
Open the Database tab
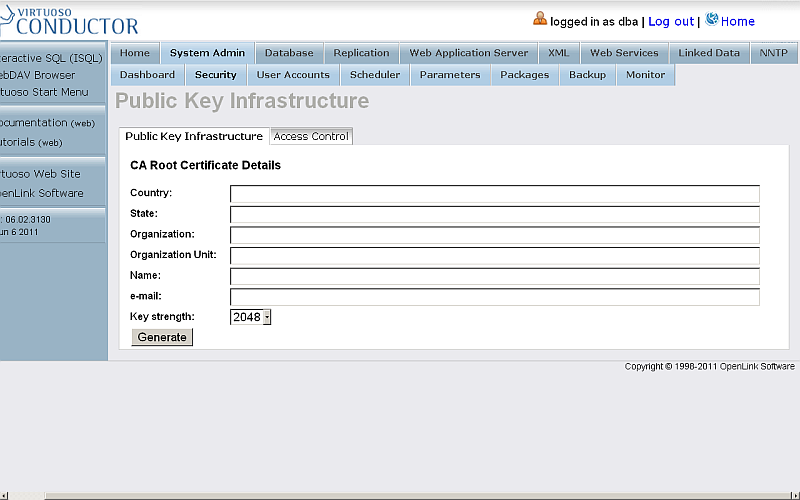(289, 53)
